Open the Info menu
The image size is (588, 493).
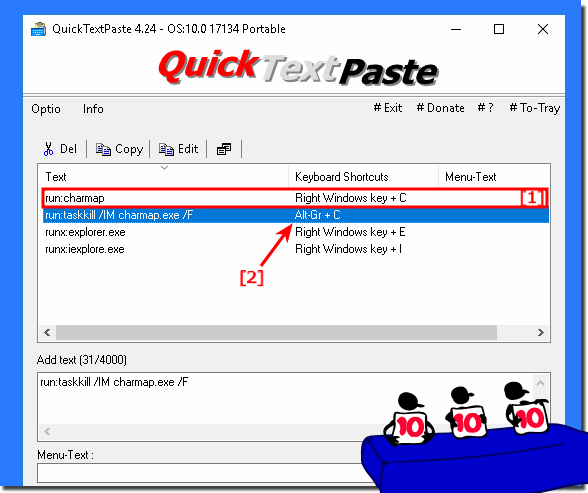[x=93, y=109]
